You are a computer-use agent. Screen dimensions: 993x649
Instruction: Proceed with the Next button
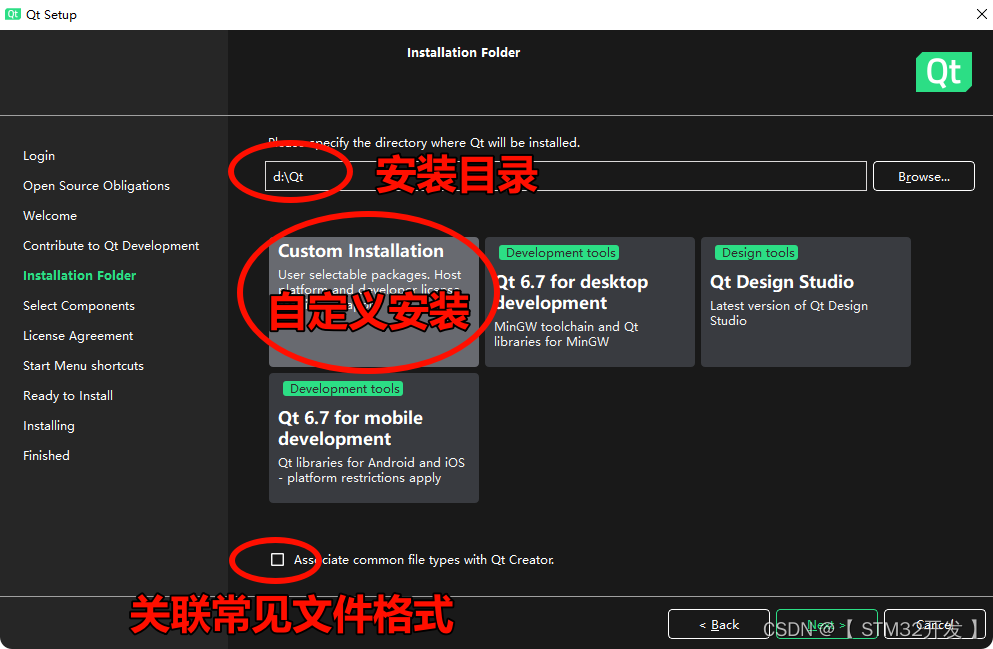[826, 624]
